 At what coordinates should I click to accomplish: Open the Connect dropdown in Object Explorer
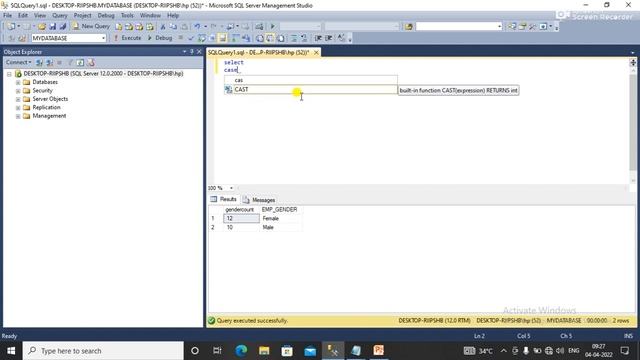point(18,62)
